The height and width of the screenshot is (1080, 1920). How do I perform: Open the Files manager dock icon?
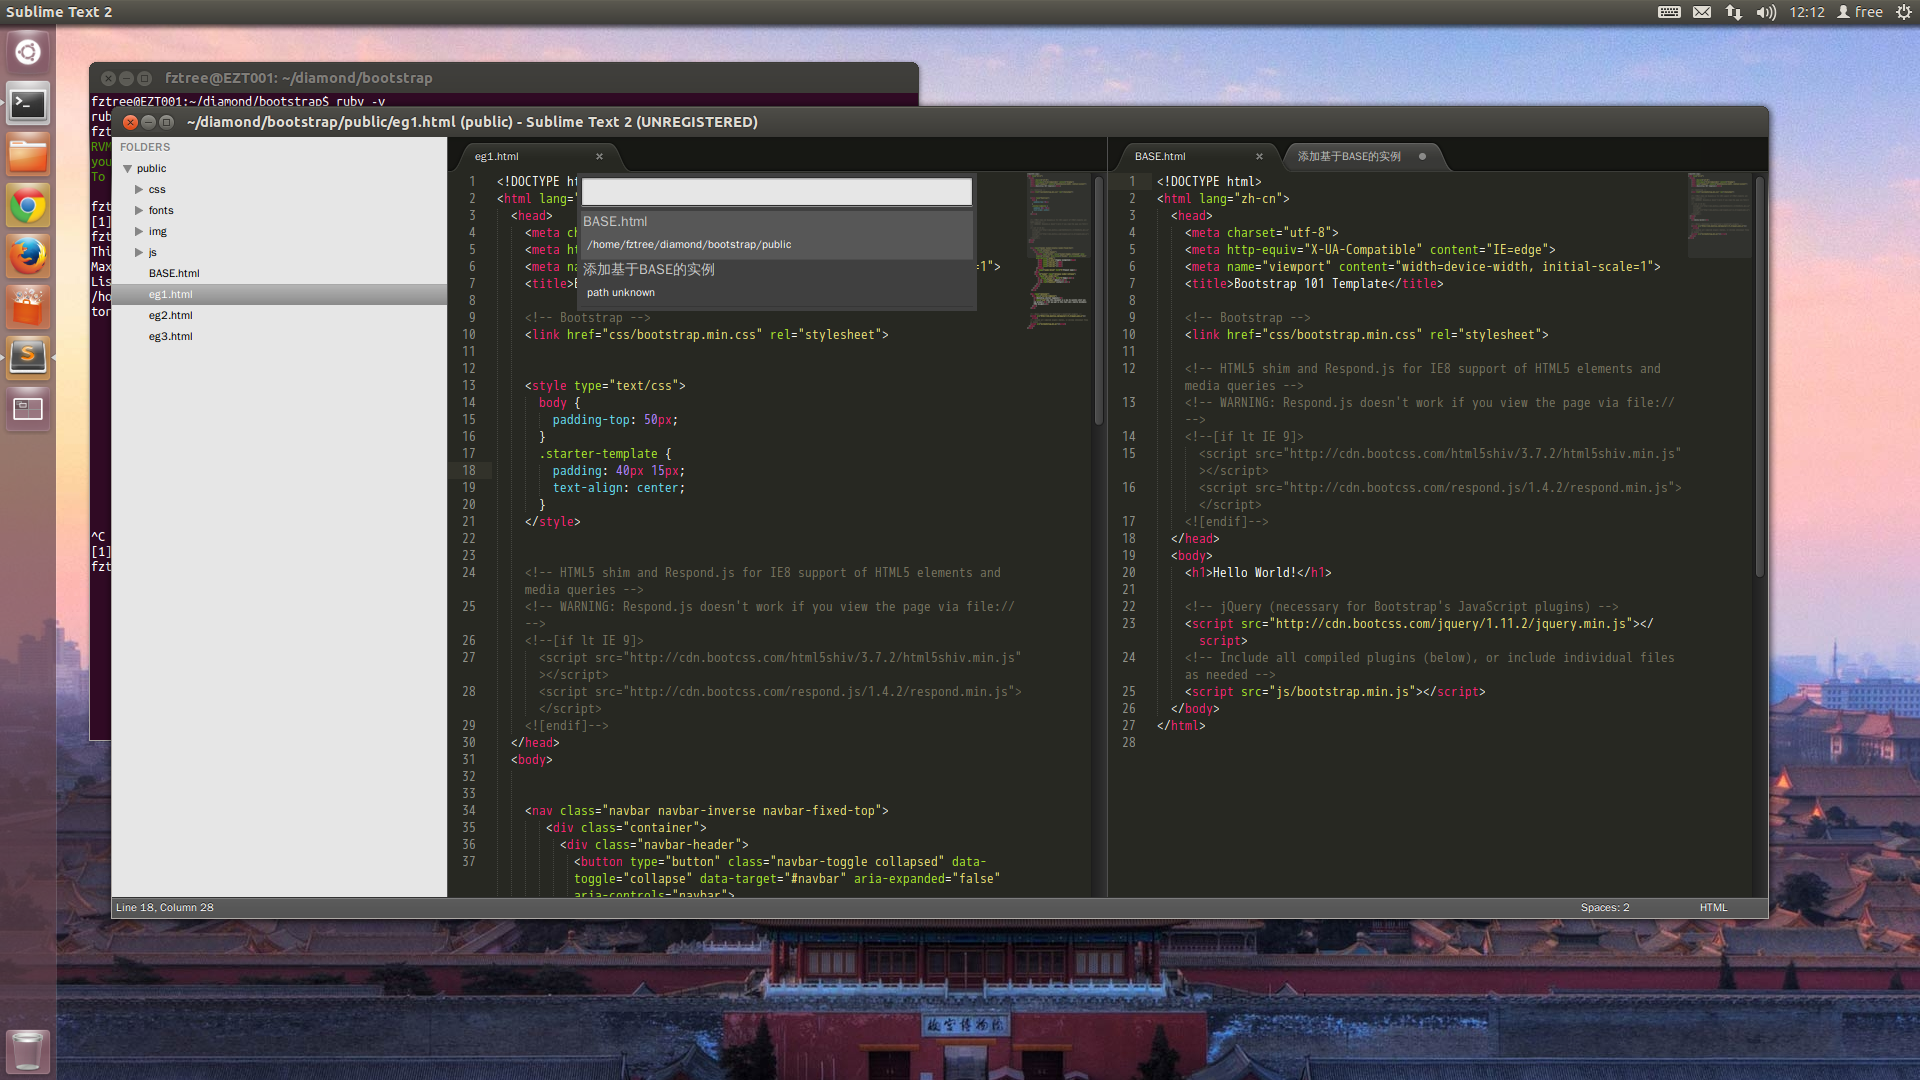pyautogui.click(x=28, y=156)
